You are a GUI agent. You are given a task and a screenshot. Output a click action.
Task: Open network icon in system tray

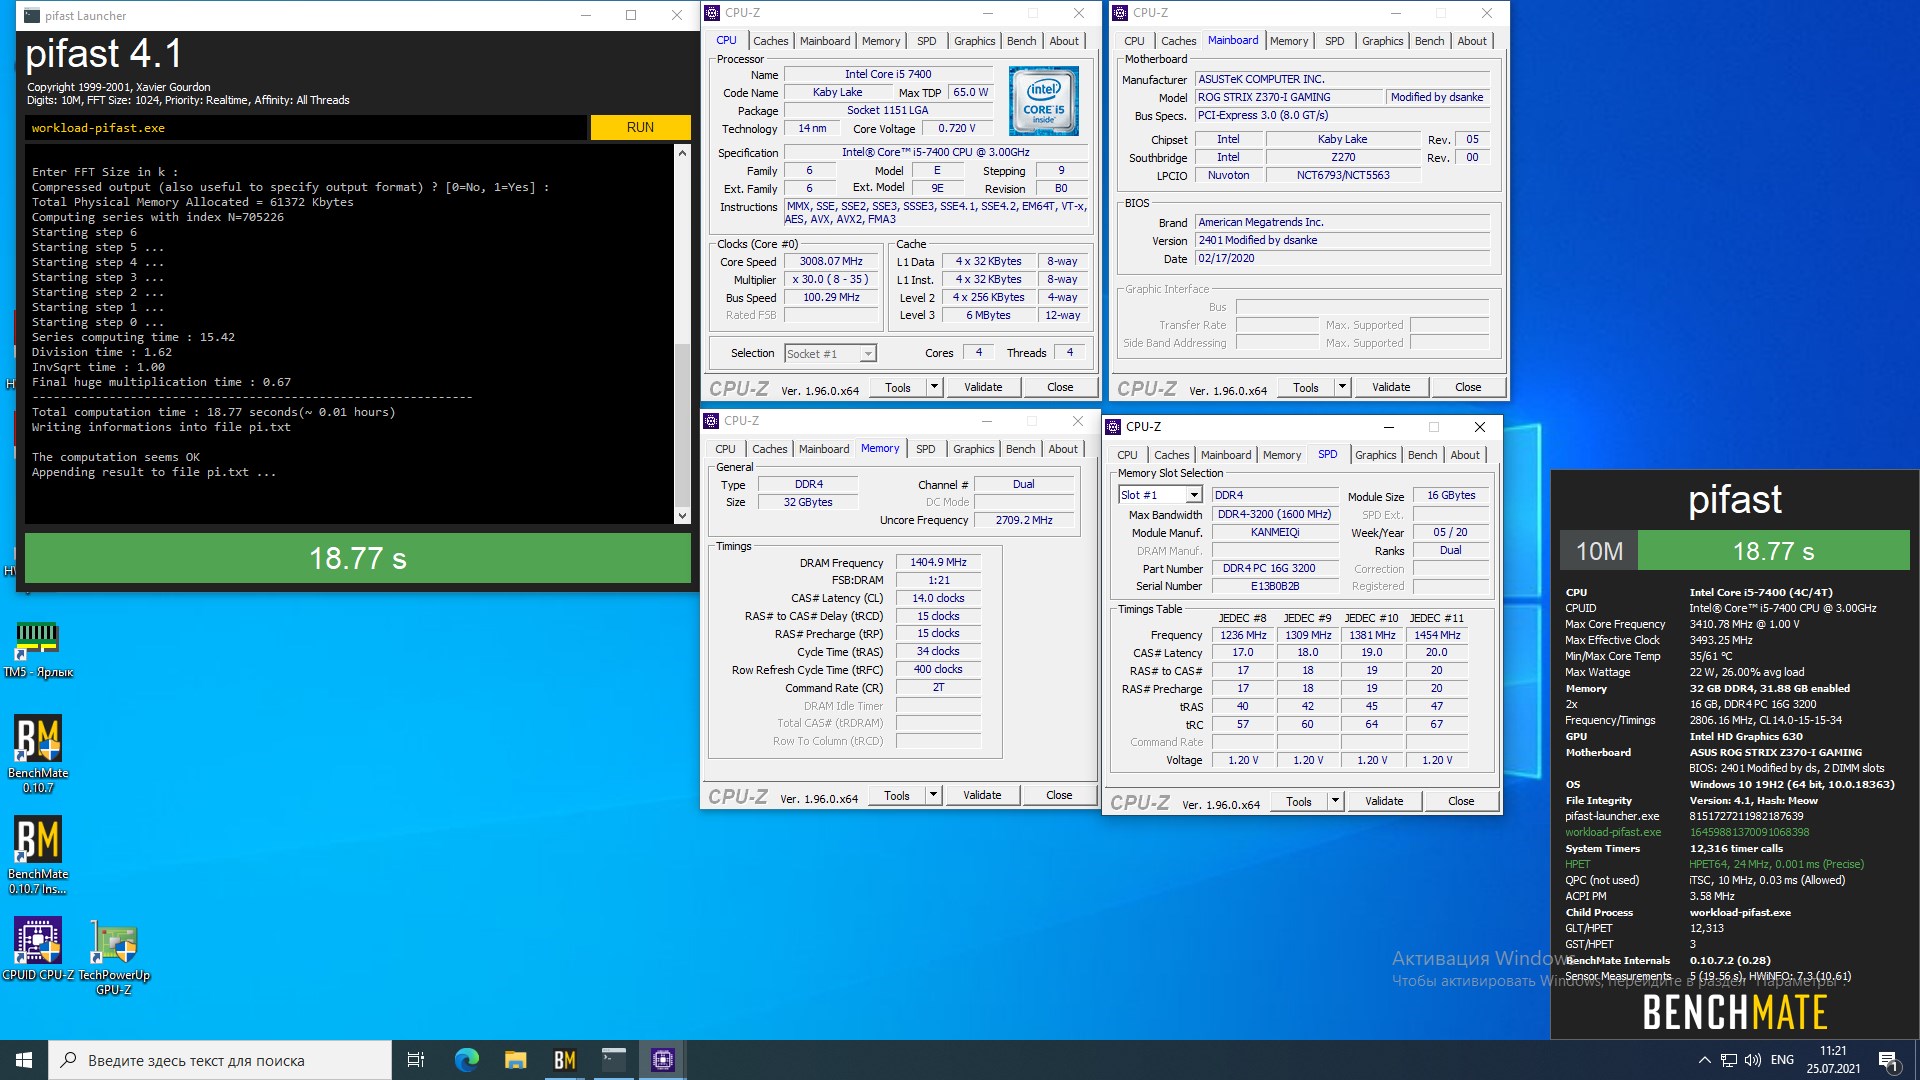[x=1728, y=1060]
